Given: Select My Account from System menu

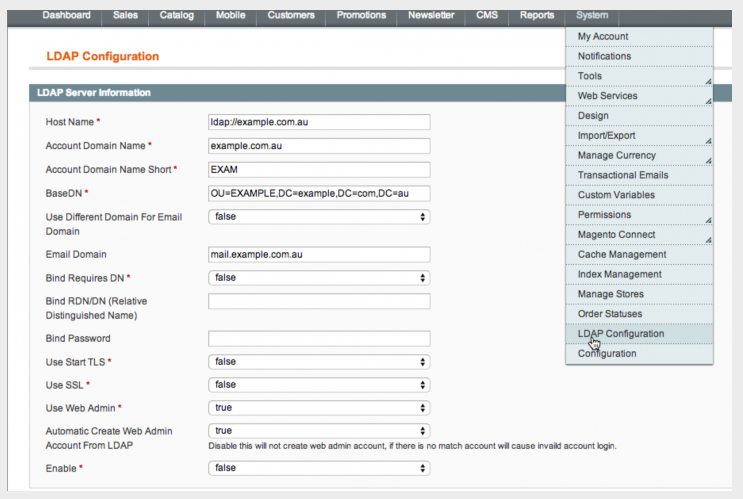Looking at the screenshot, I should click(x=639, y=36).
